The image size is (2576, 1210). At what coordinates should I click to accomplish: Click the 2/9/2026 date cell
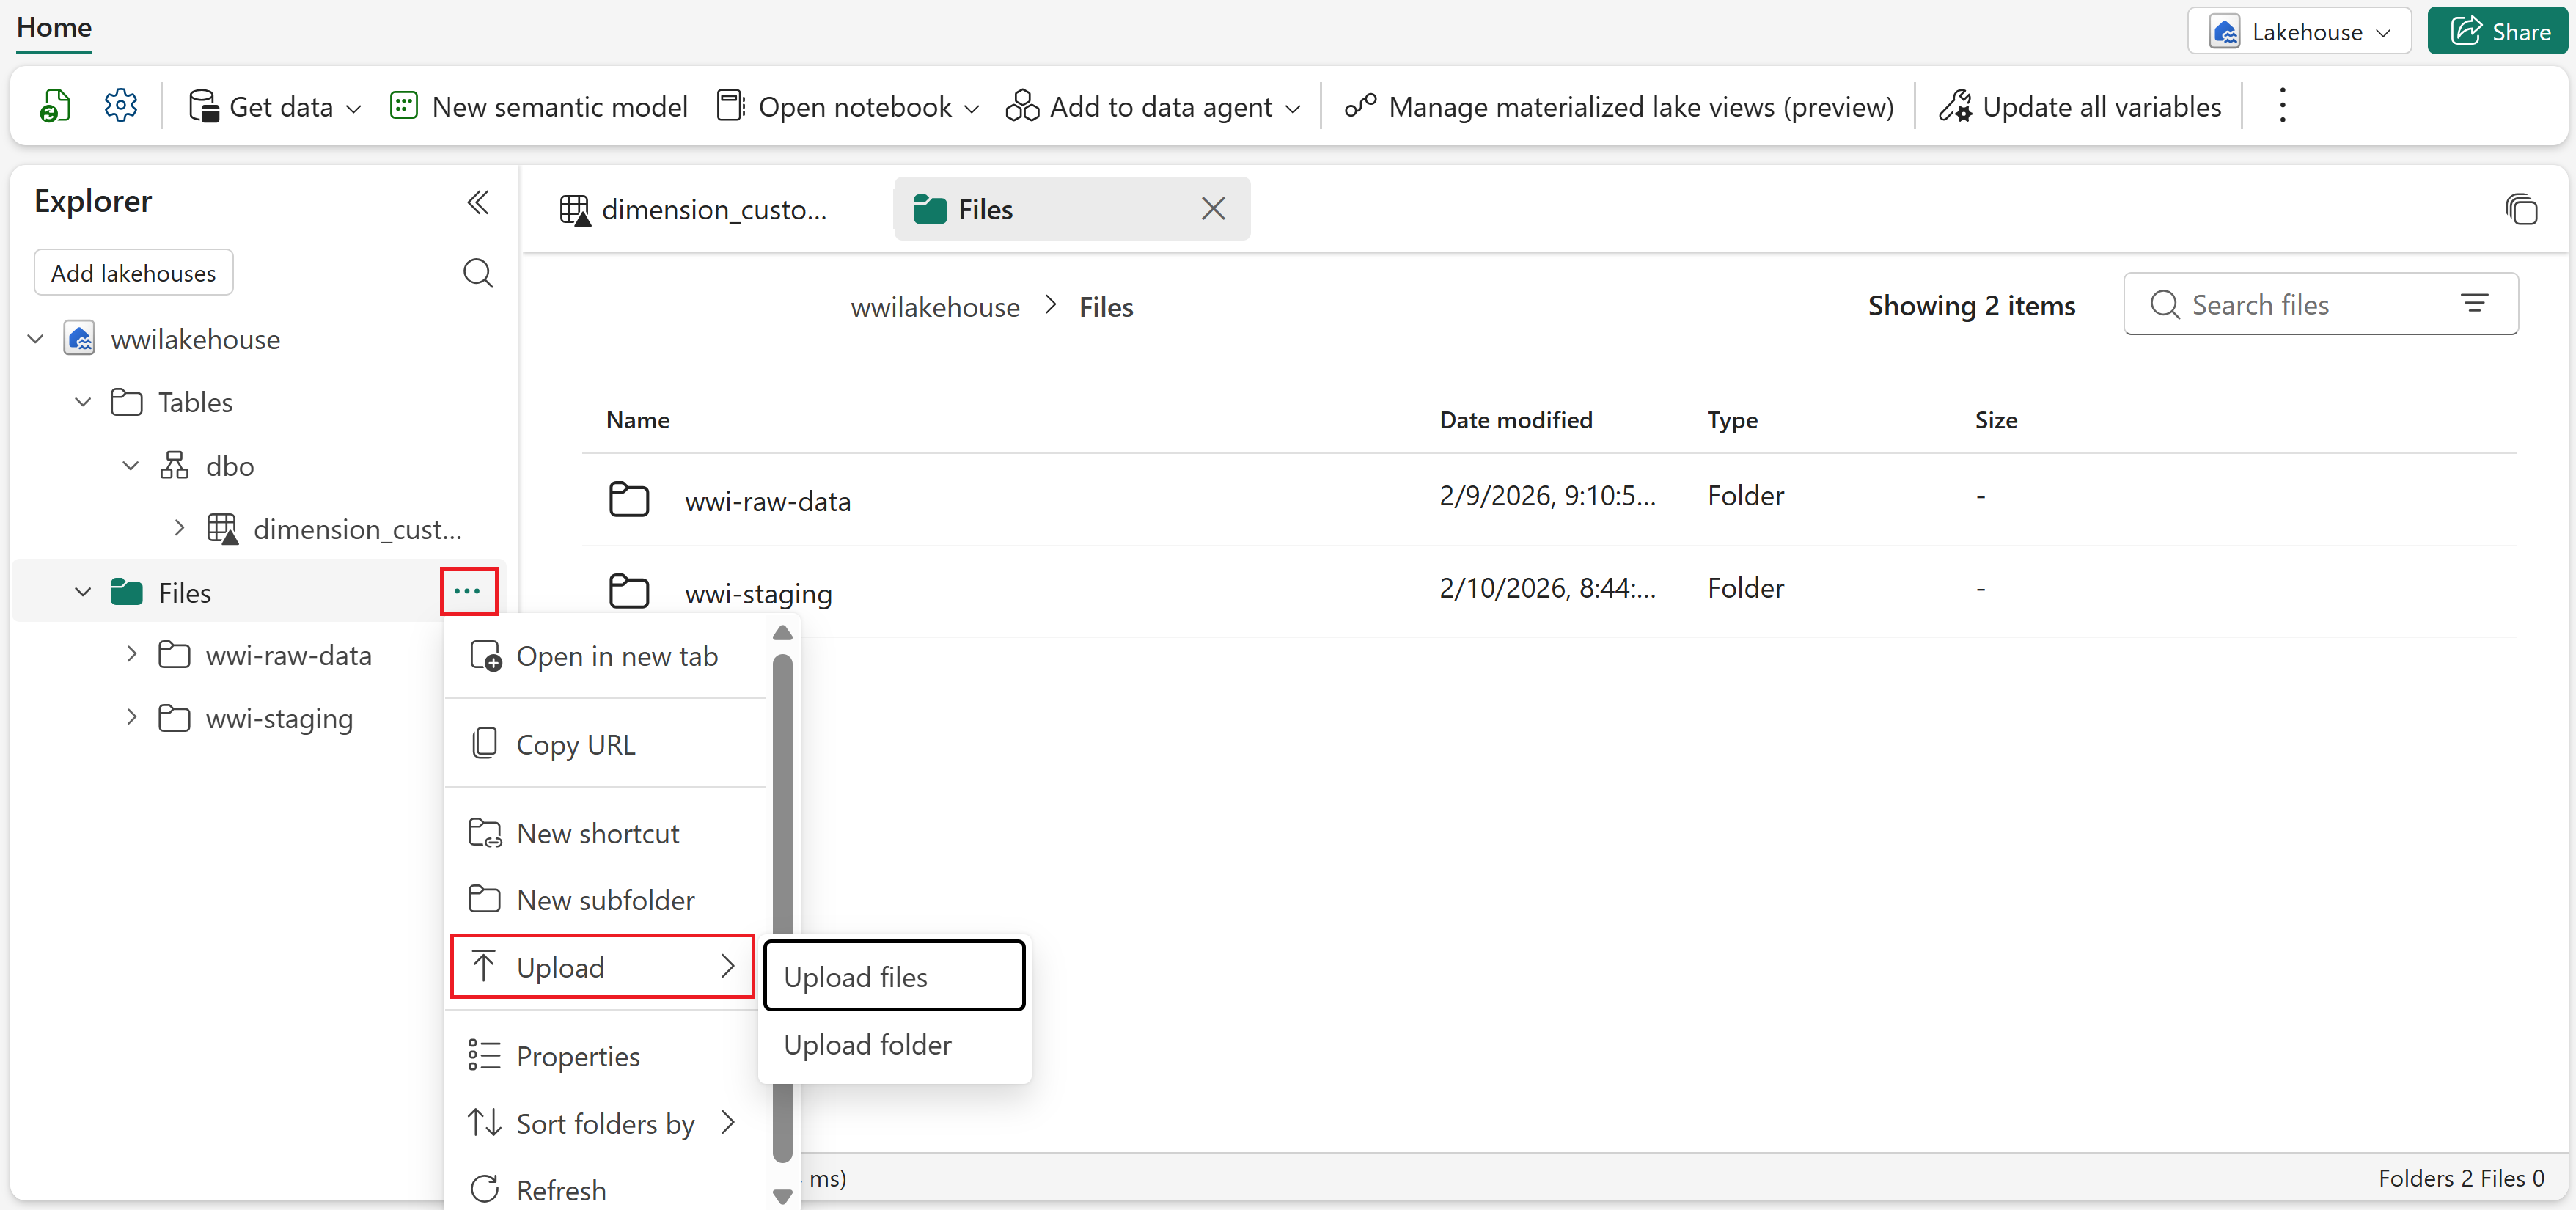[1548, 496]
